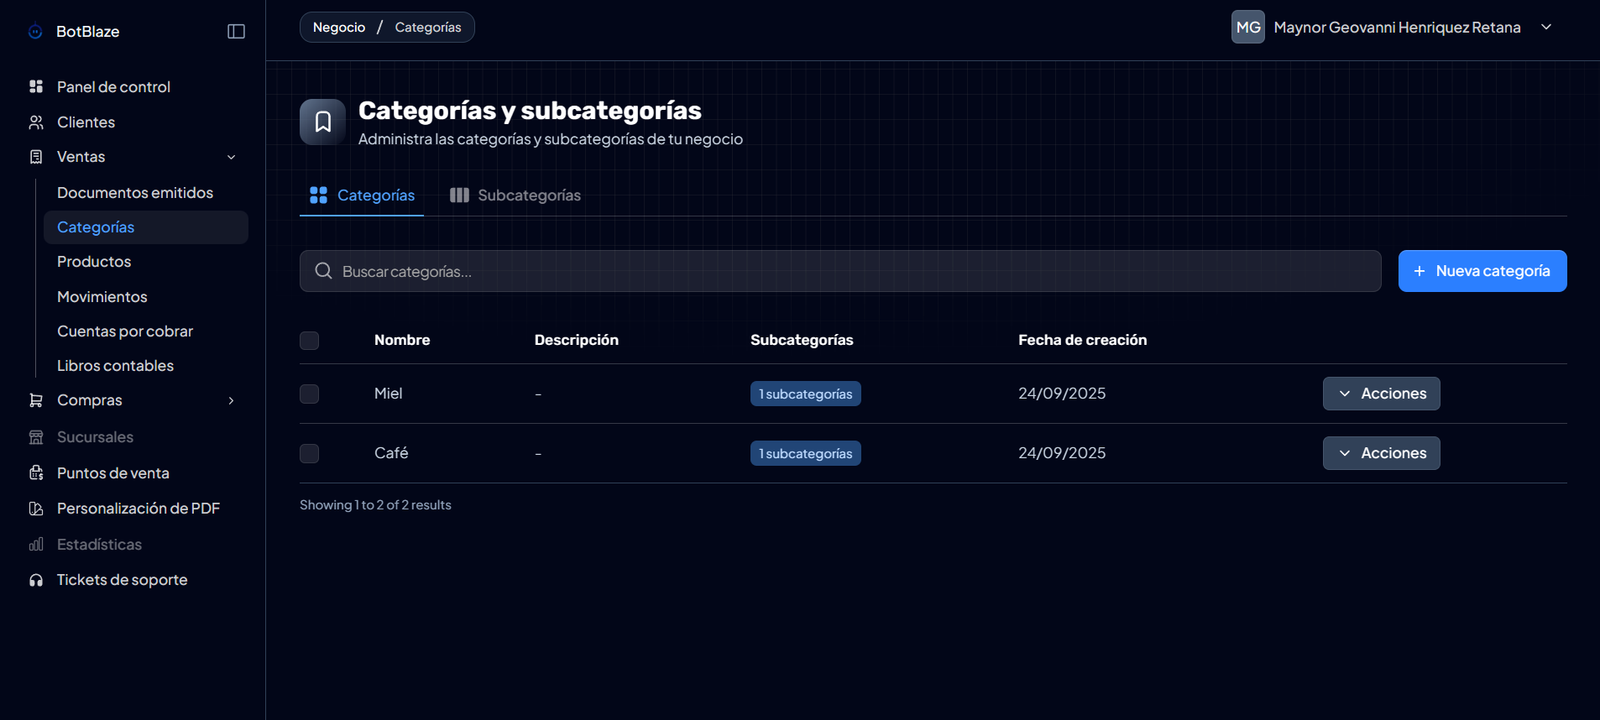
Task: Click the 1 subcategorías badge for Miel
Action: [805, 394]
